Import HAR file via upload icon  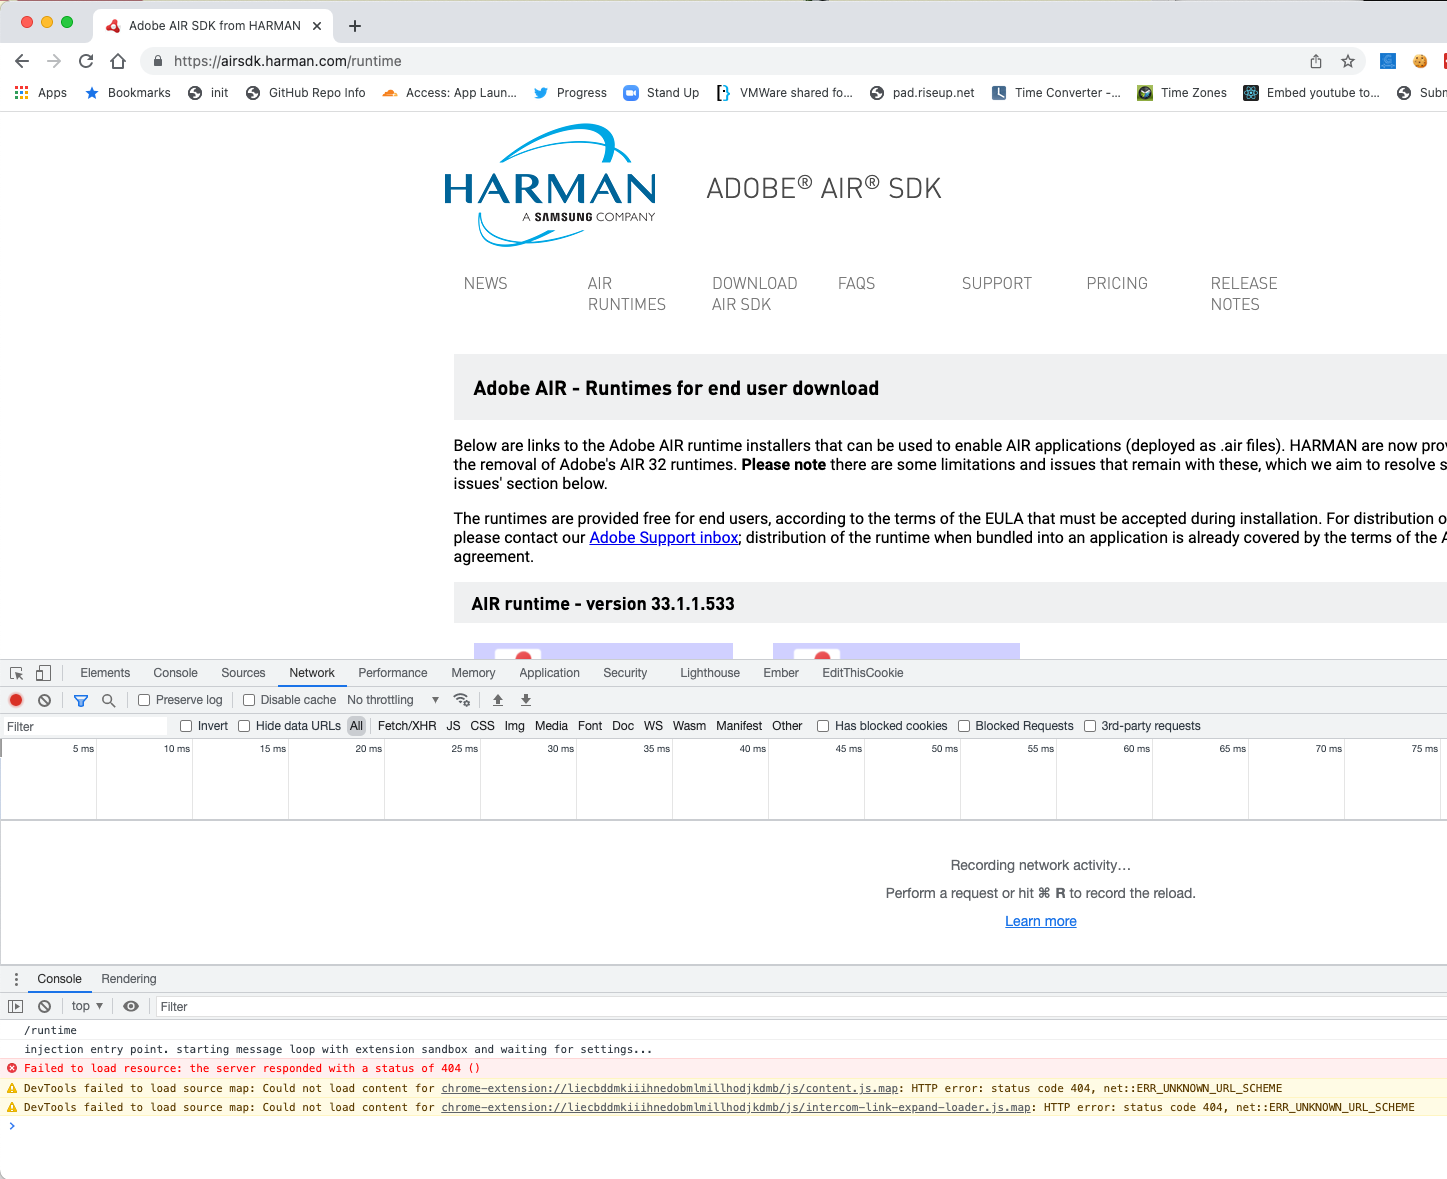tap(497, 699)
